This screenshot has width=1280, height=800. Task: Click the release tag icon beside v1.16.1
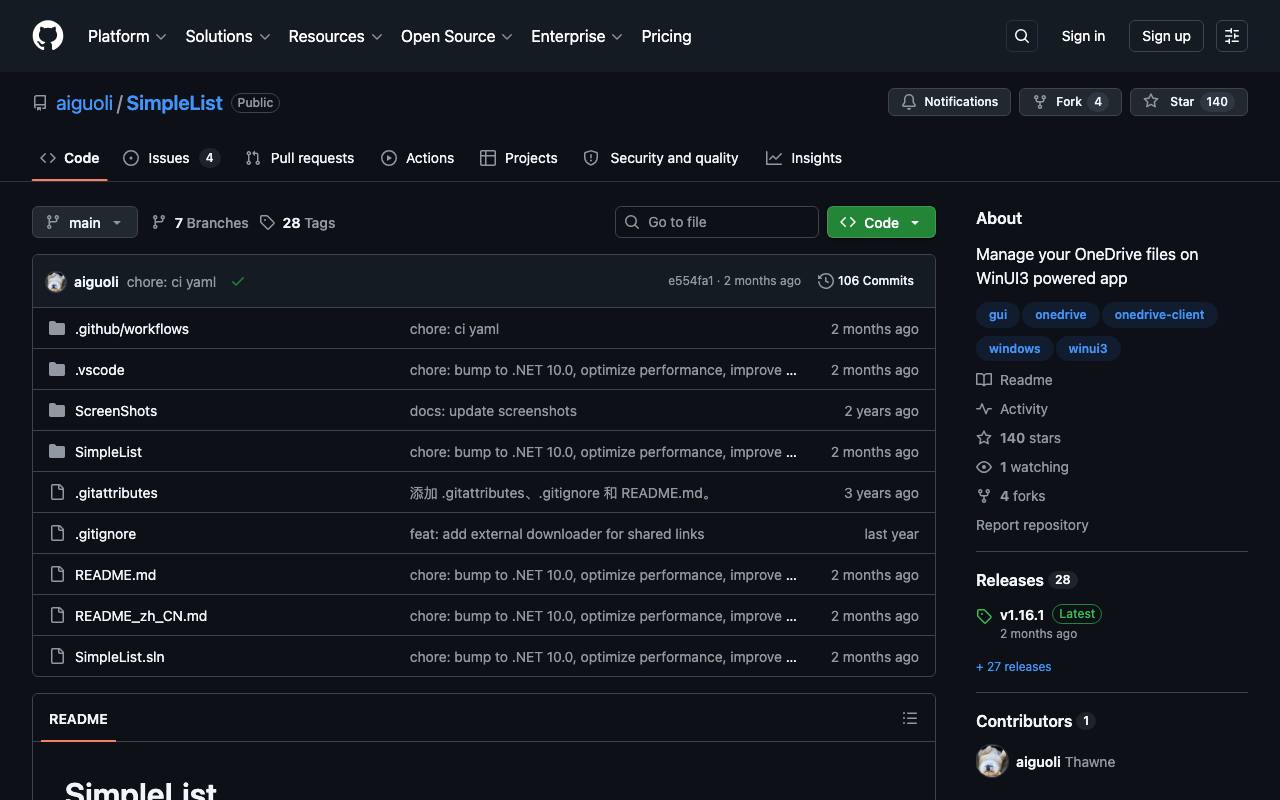click(984, 616)
